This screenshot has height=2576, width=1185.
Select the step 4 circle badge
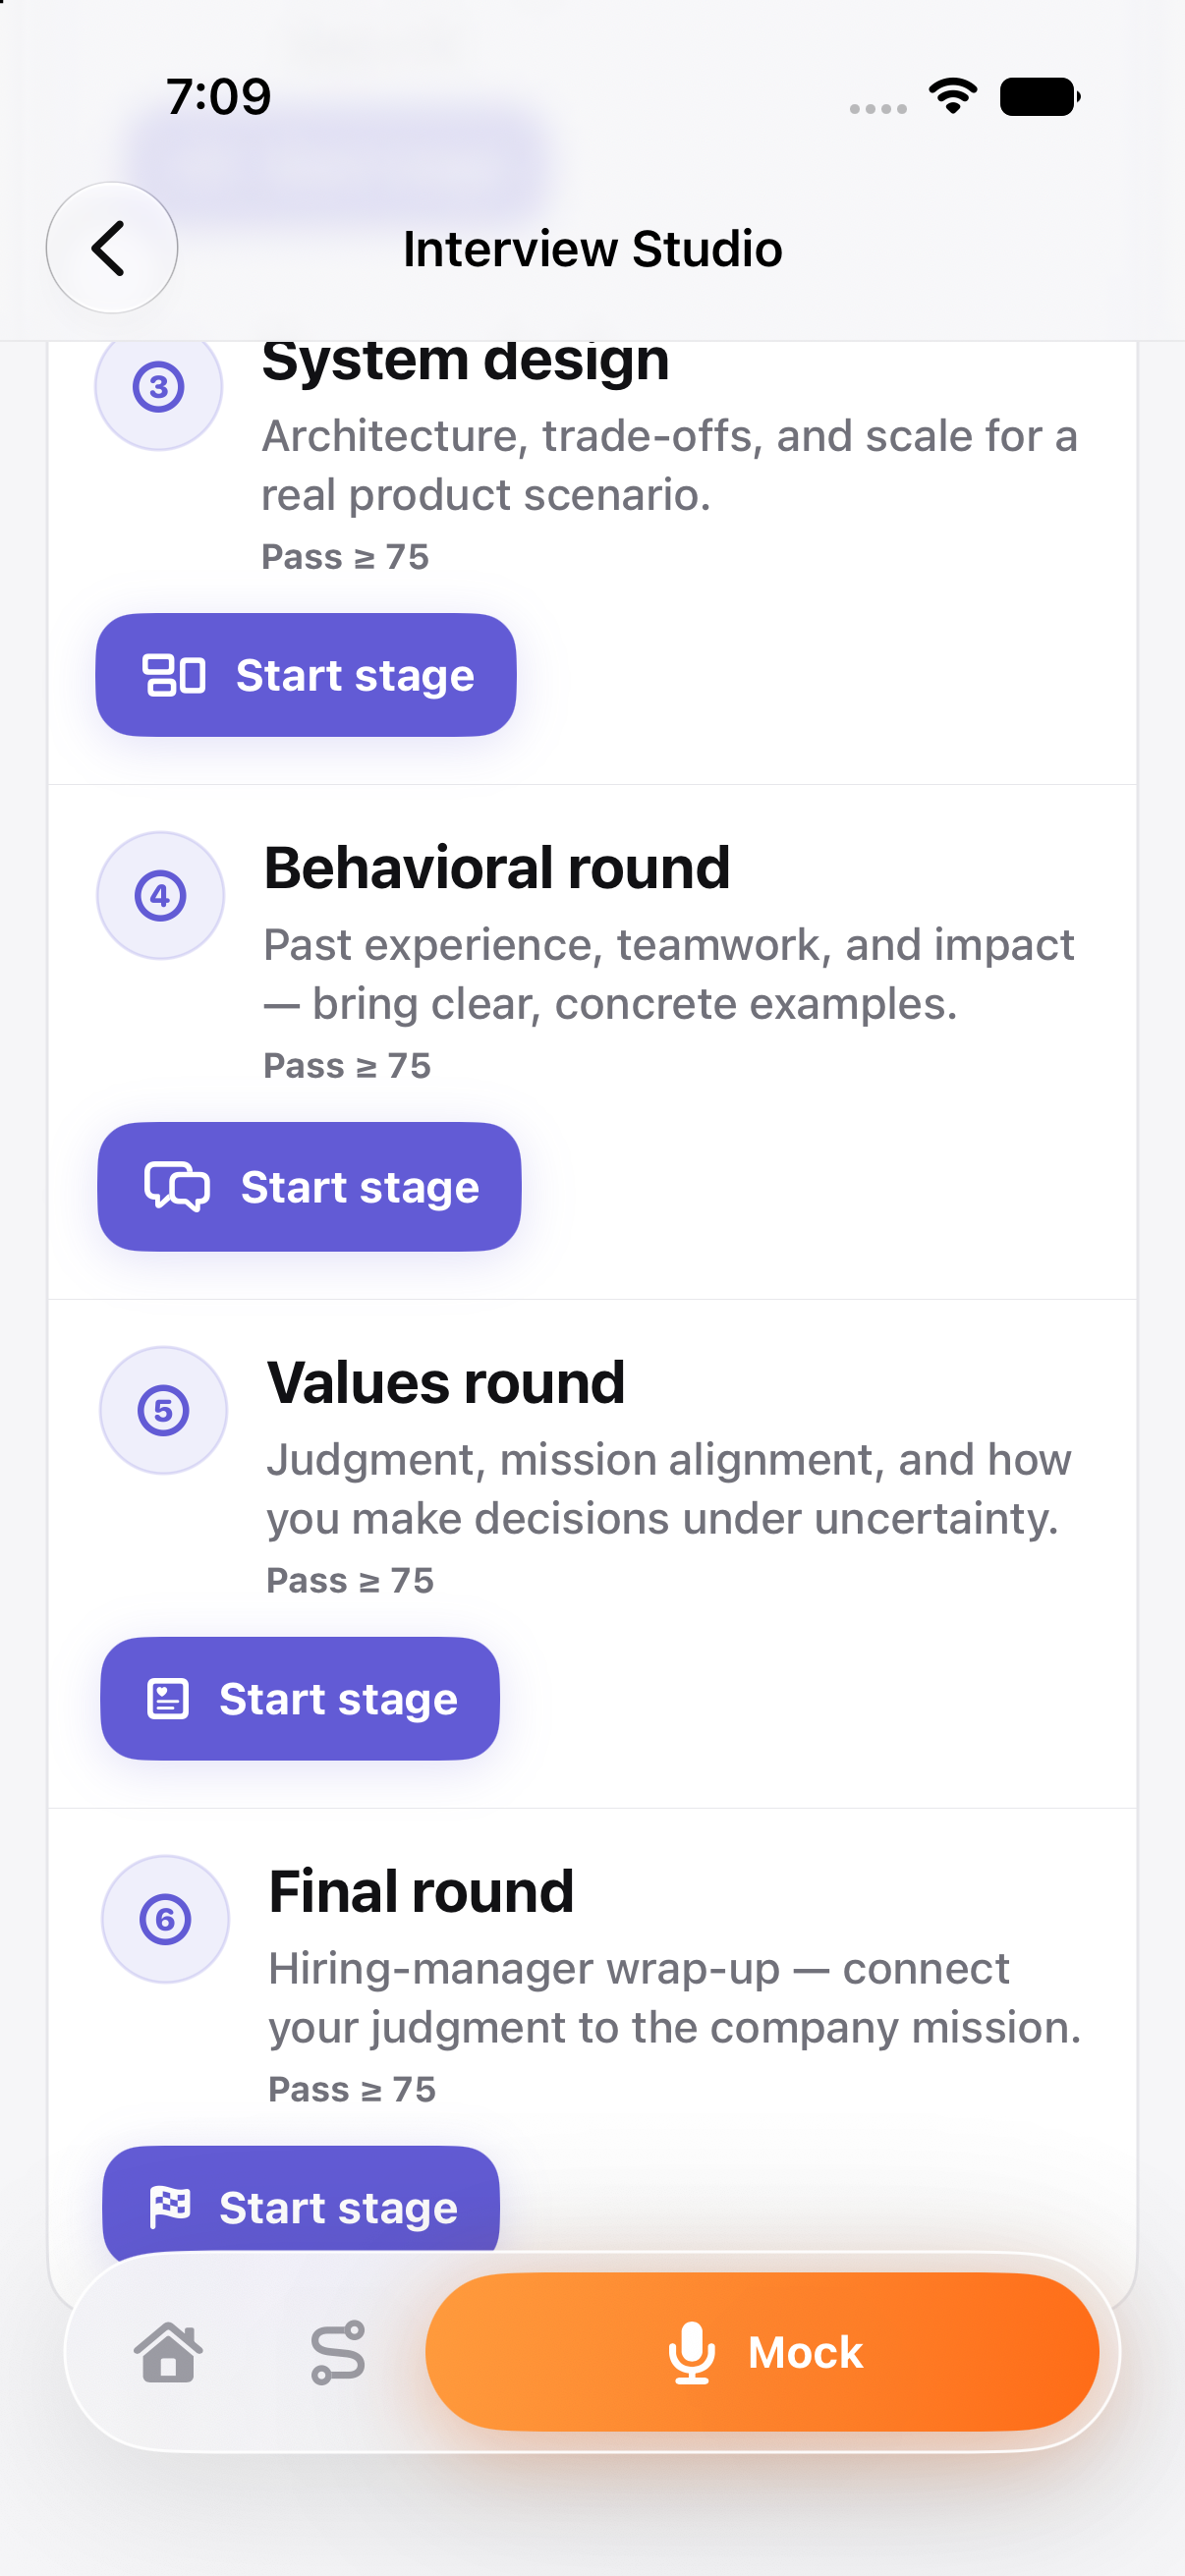point(160,895)
